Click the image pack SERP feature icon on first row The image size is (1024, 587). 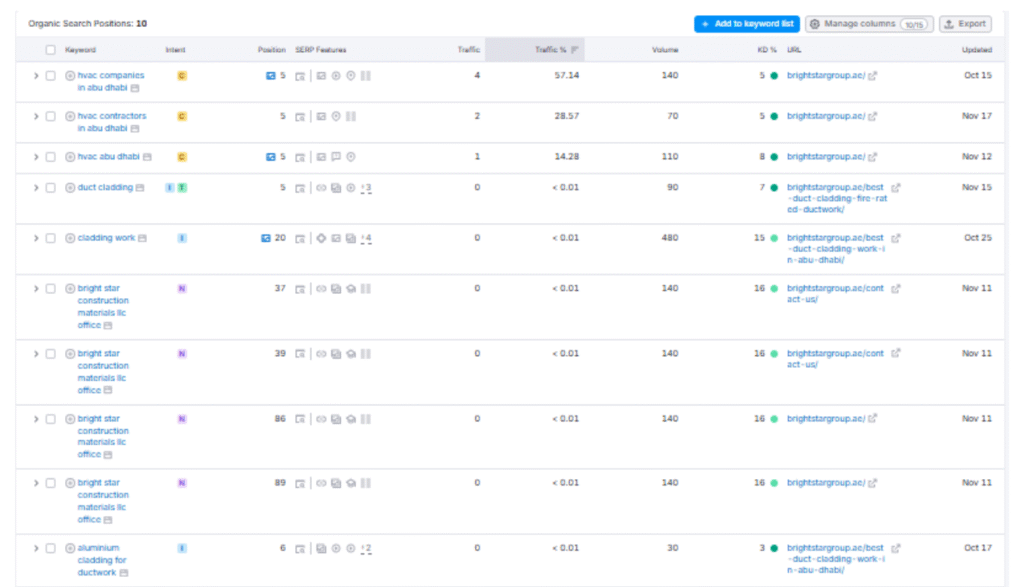tap(320, 75)
